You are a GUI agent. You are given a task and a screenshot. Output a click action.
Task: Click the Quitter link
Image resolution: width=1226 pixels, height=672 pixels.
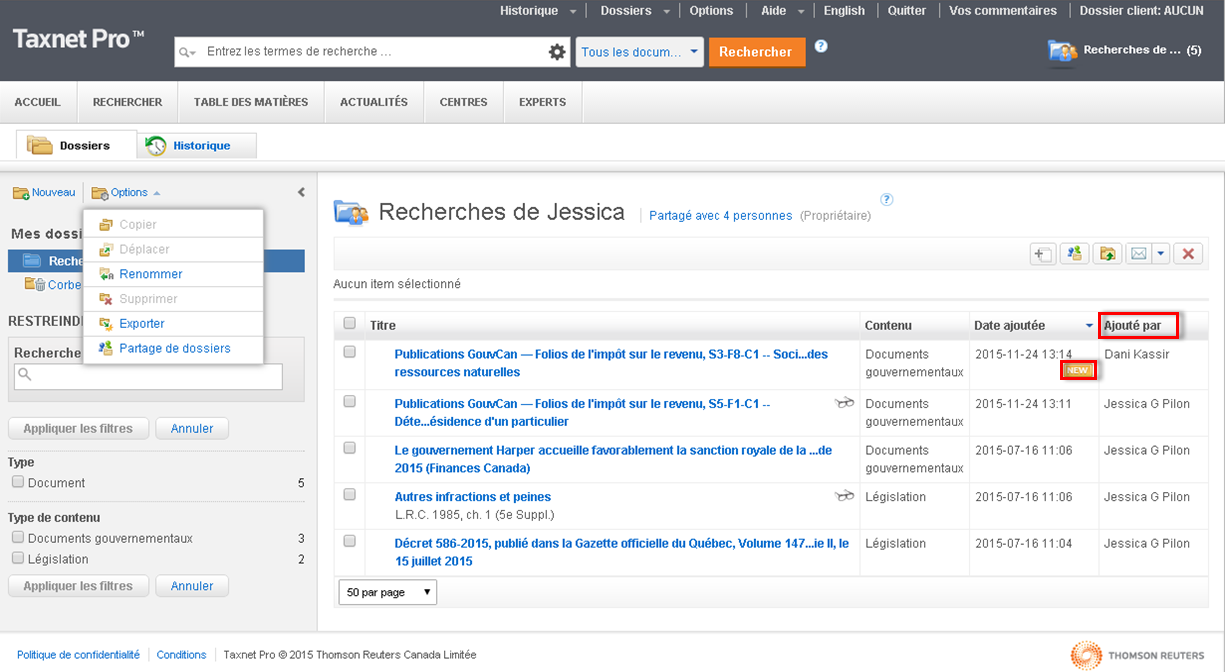(907, 11)
